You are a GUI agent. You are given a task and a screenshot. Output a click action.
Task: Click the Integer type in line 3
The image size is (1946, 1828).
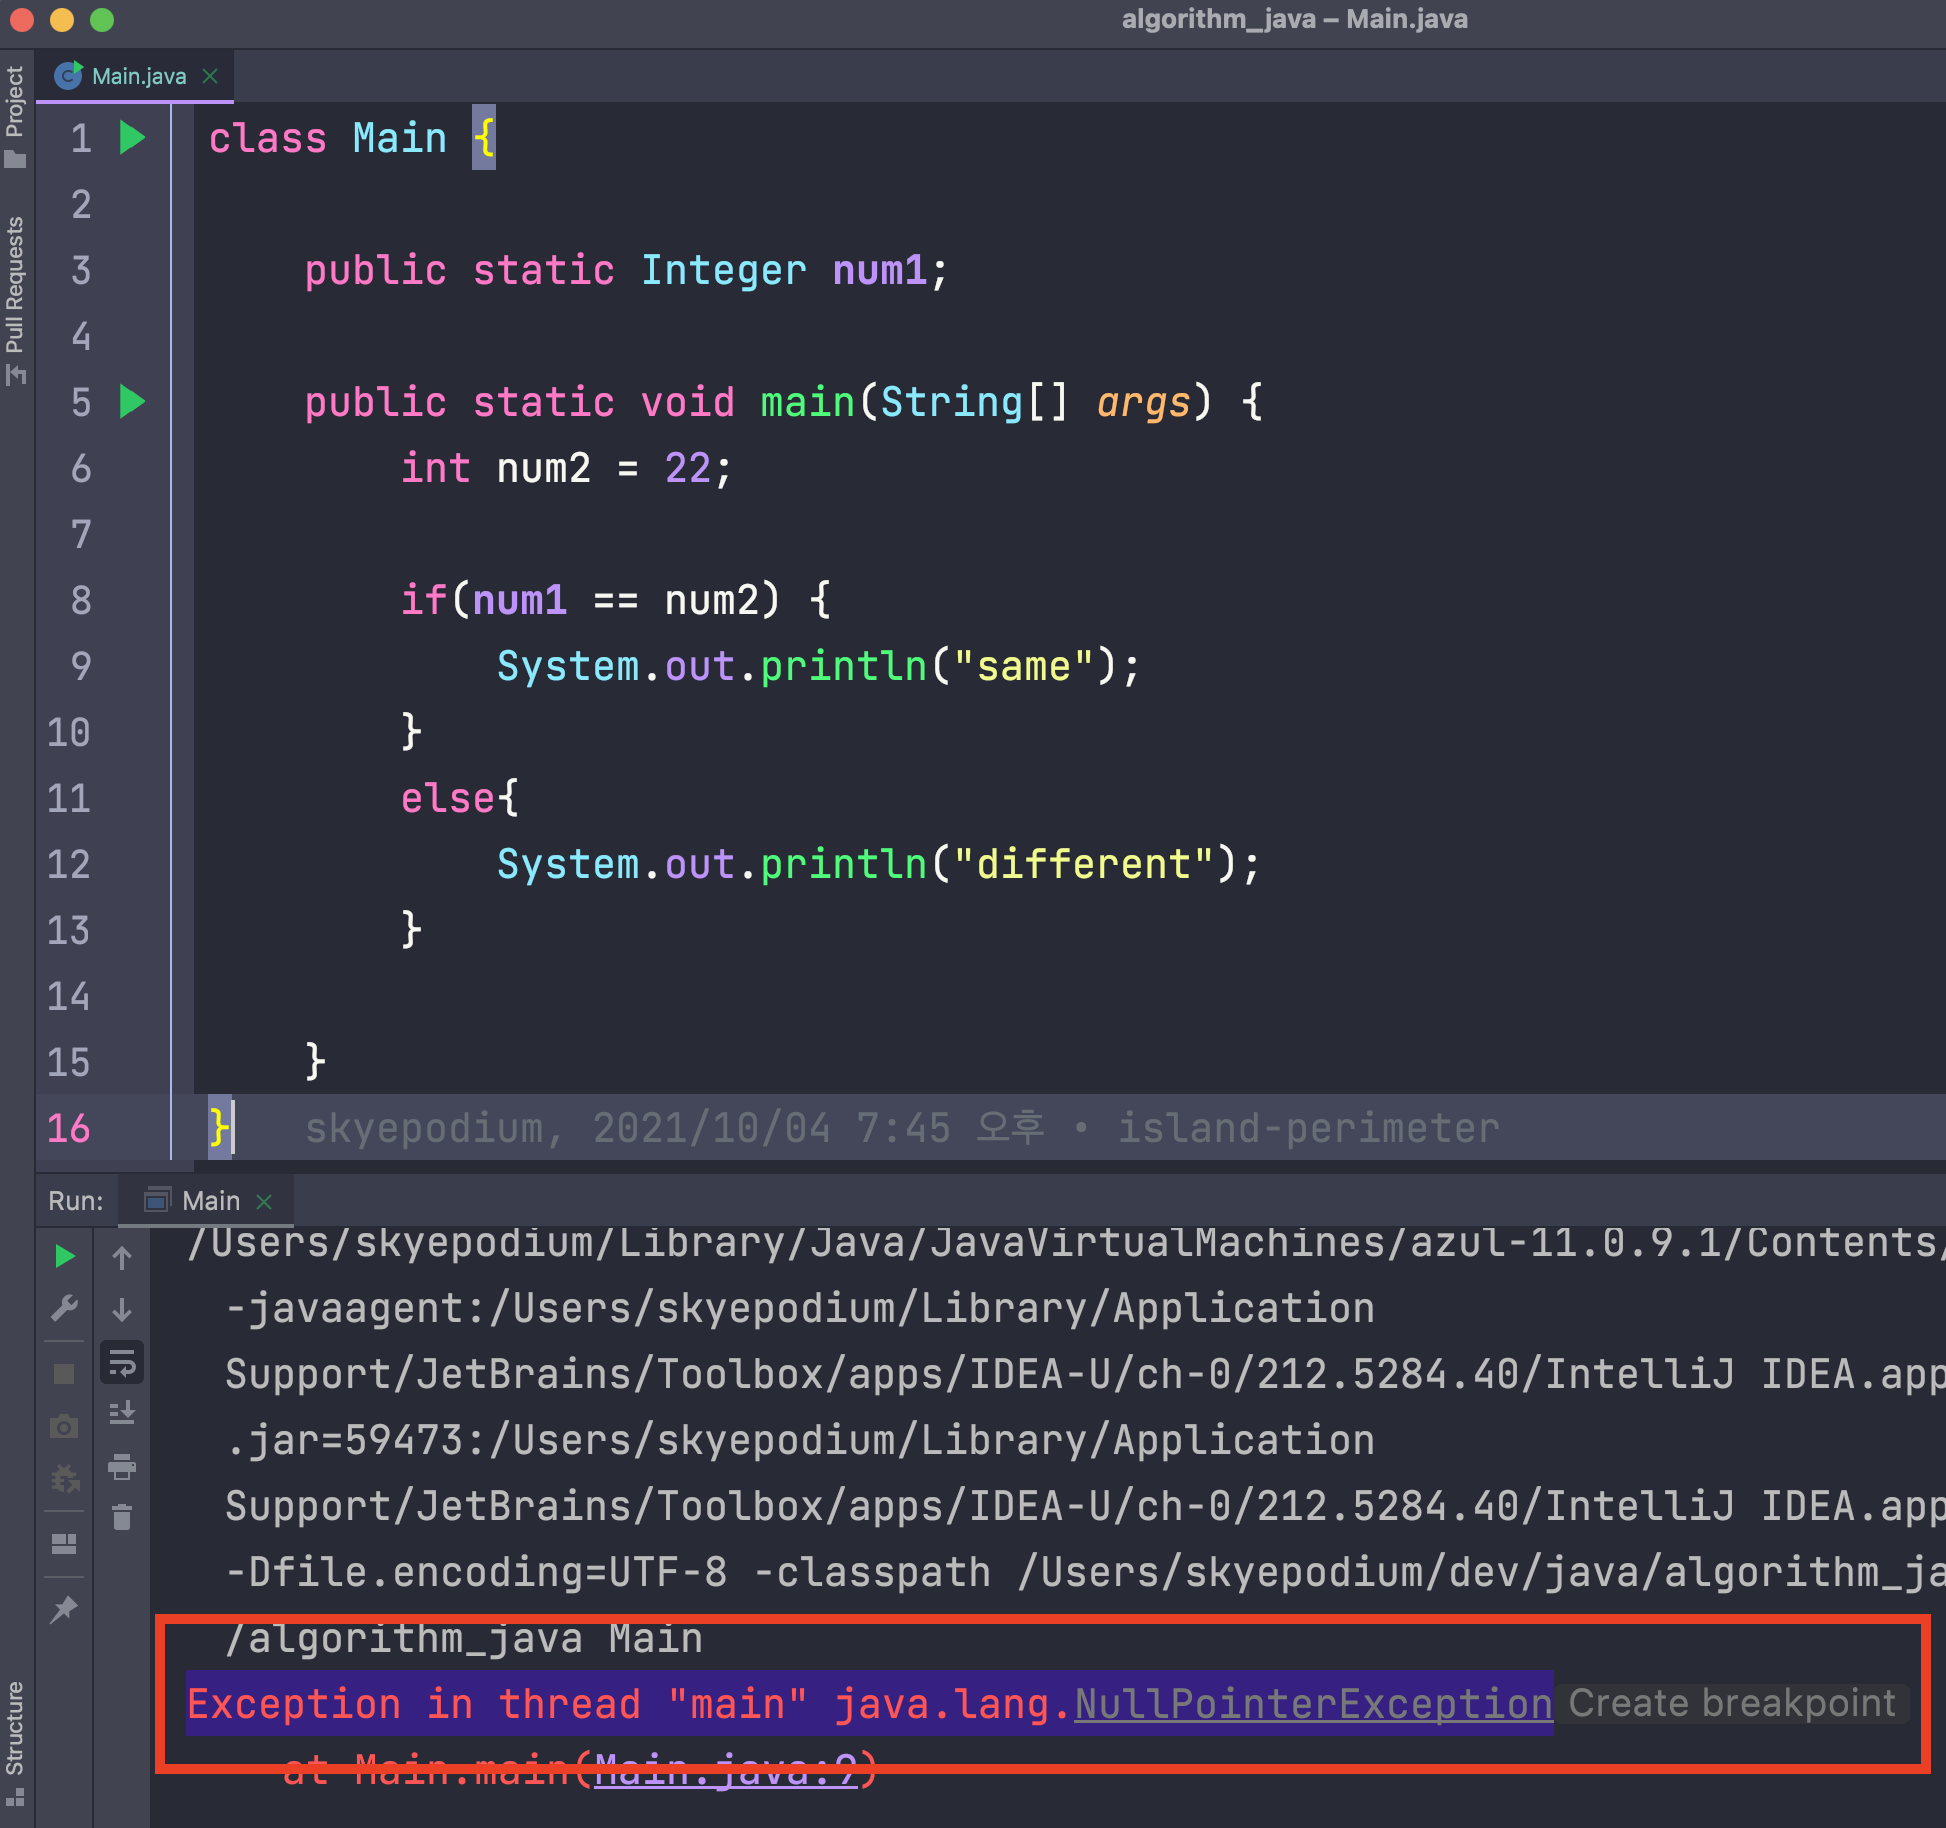point(724,270)
